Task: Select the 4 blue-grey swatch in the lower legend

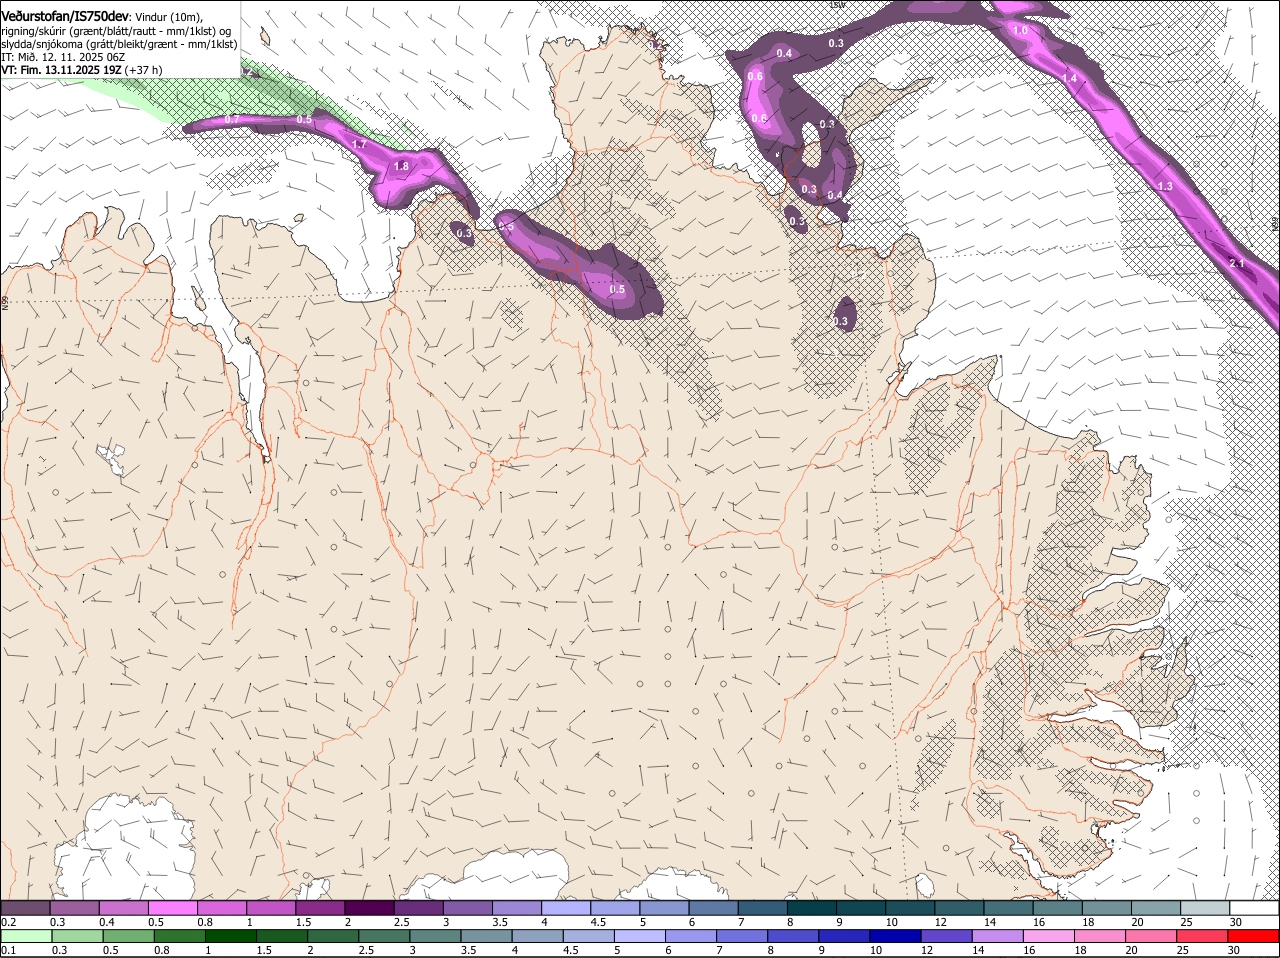Action: 536,937
